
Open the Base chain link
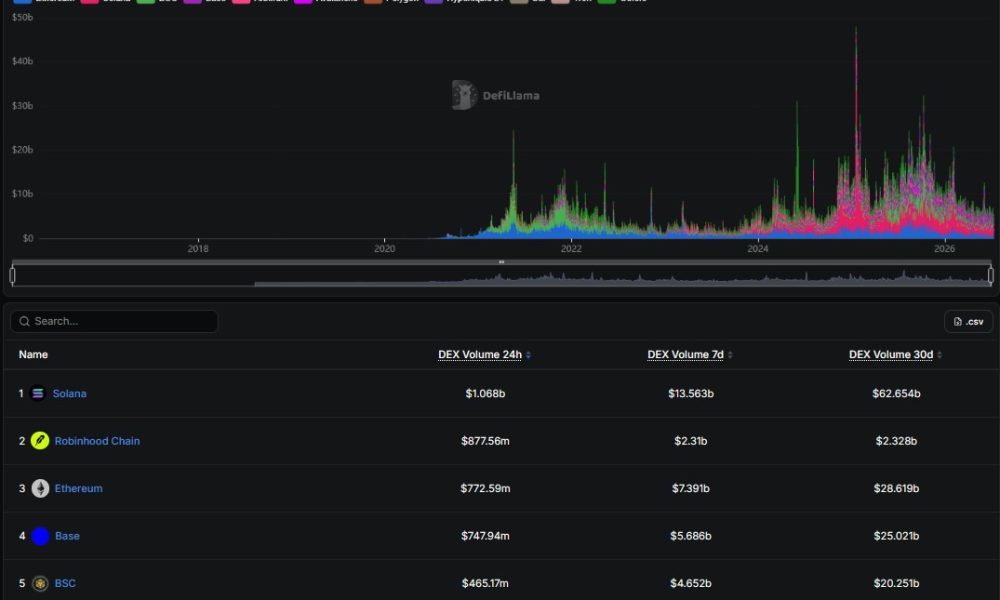[67, 536]
